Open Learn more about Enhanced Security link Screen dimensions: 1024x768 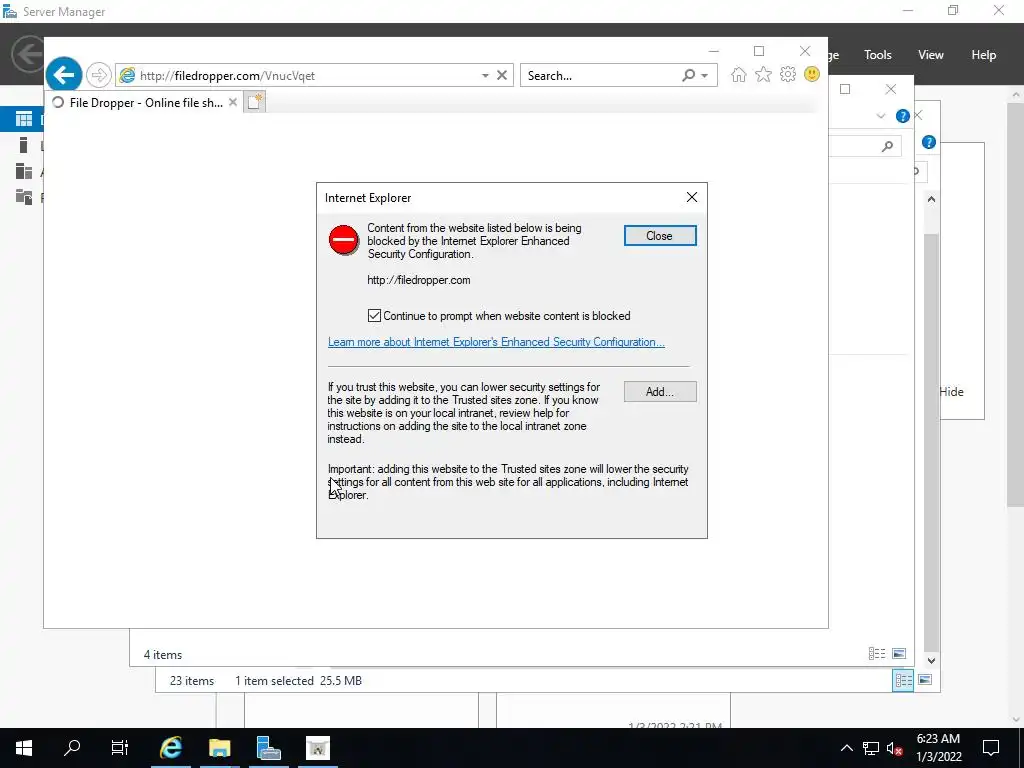(x=496, y=342)
